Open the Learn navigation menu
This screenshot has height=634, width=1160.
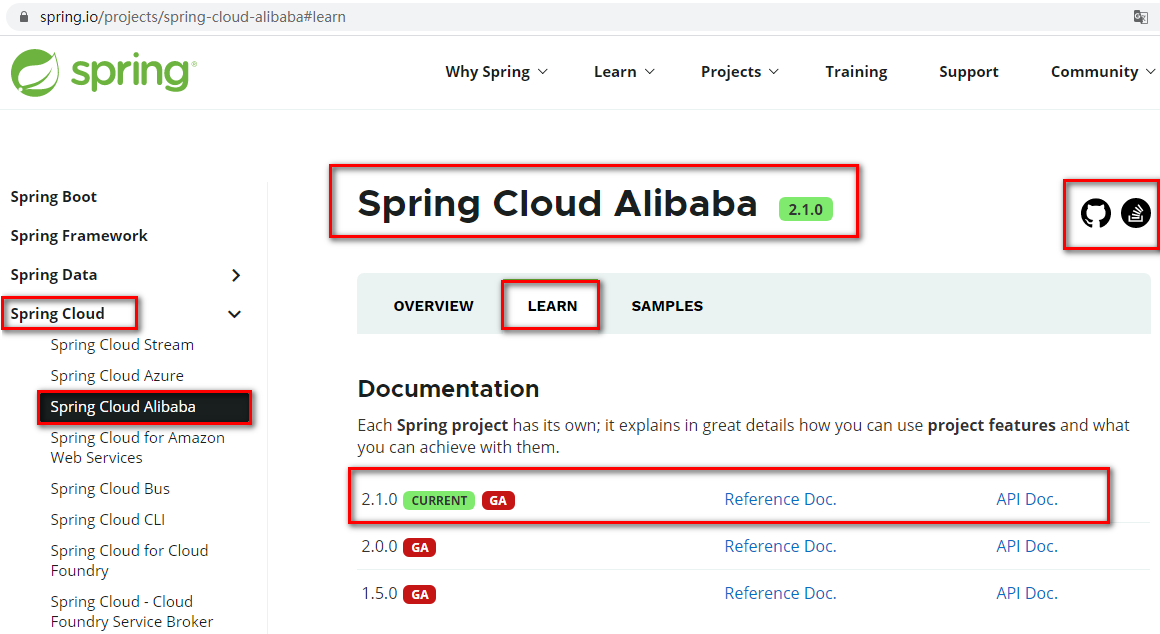pyautogui.click(x=624, y=72)
